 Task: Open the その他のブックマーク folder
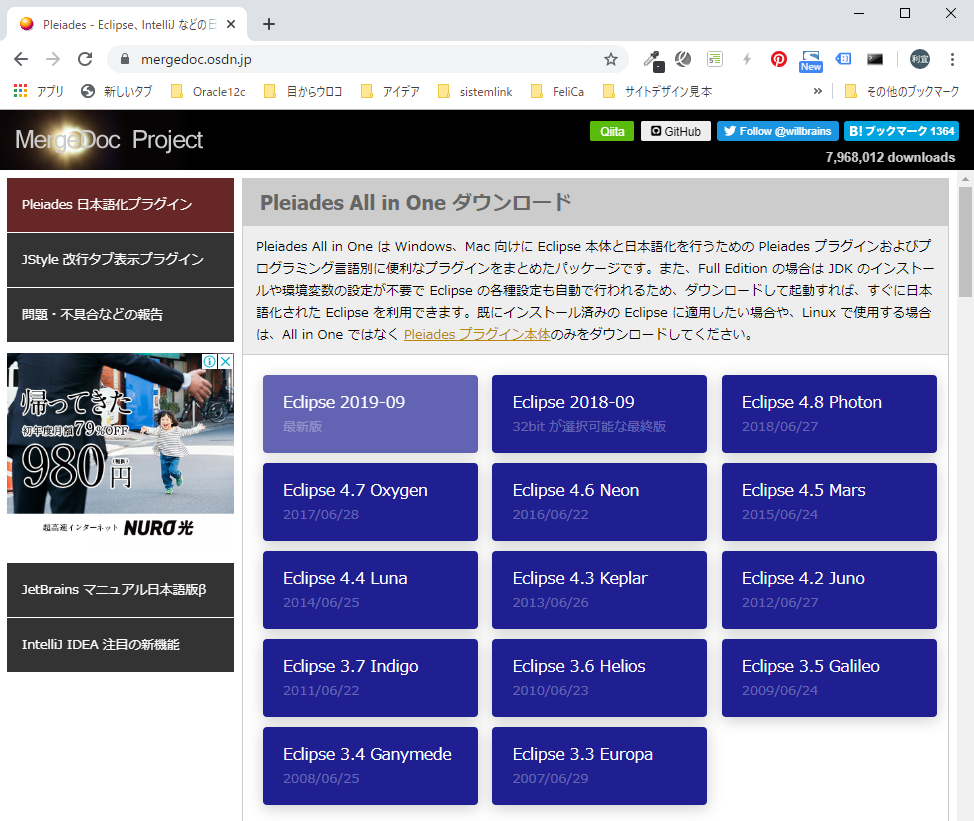click(x=902, y=91)
